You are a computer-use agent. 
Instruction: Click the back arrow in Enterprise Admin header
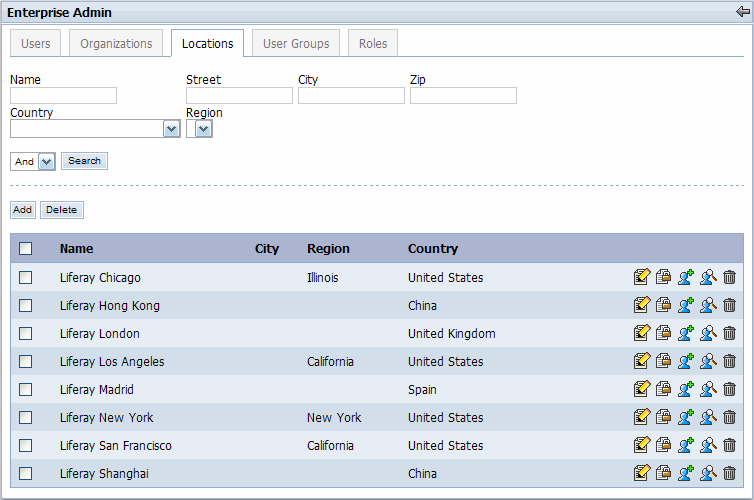click(742, 12)
